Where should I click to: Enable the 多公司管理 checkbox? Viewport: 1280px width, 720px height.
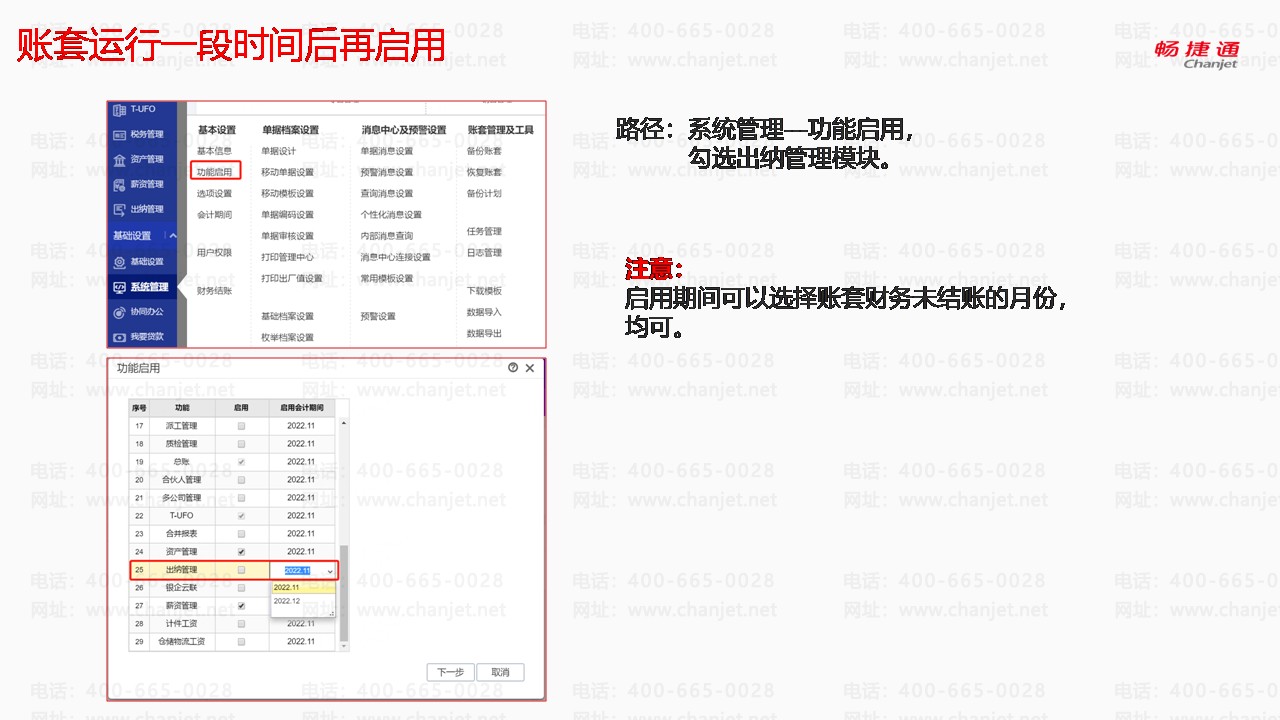(241, 498)
